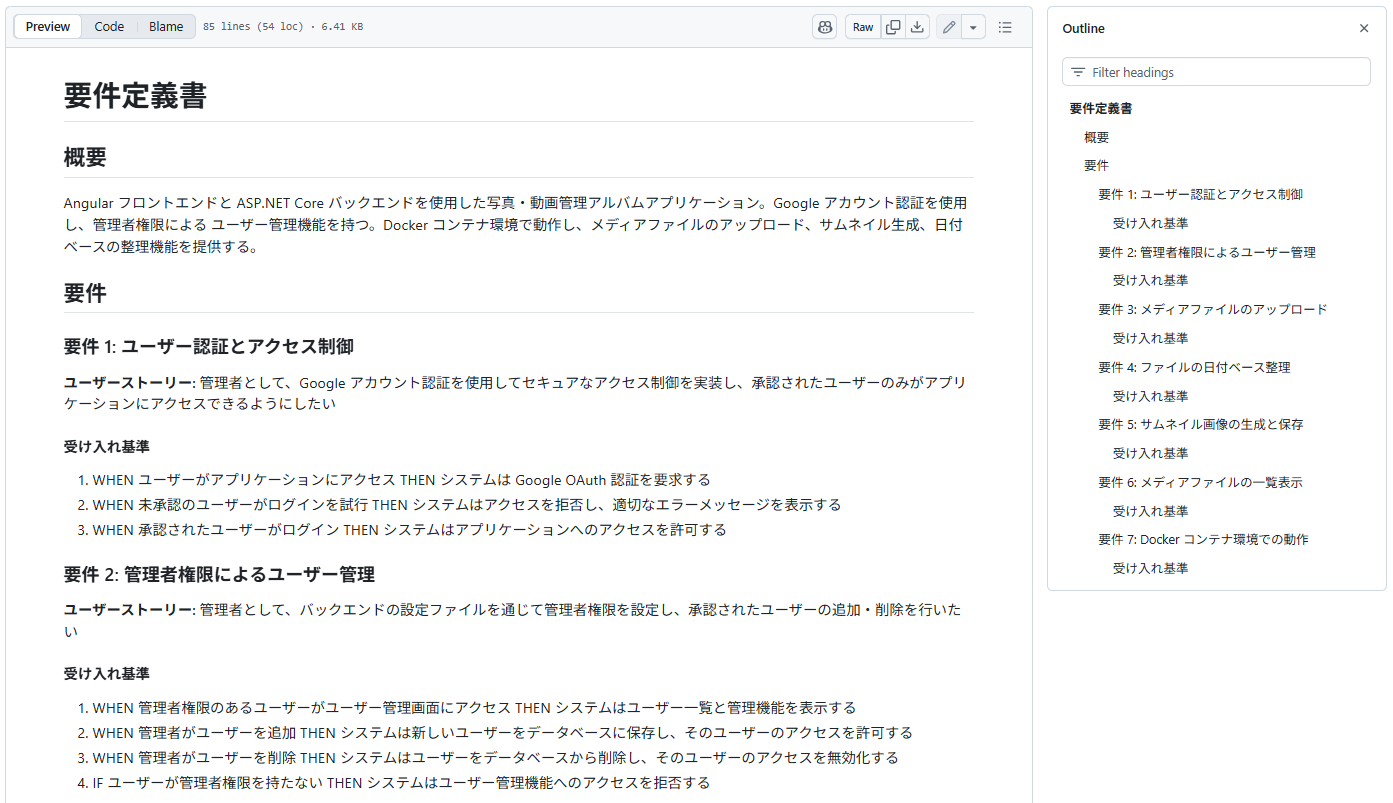Screen dimensions: 1393x803
Task: Open the Copilot icon in file toolbar
Action: 824,27
